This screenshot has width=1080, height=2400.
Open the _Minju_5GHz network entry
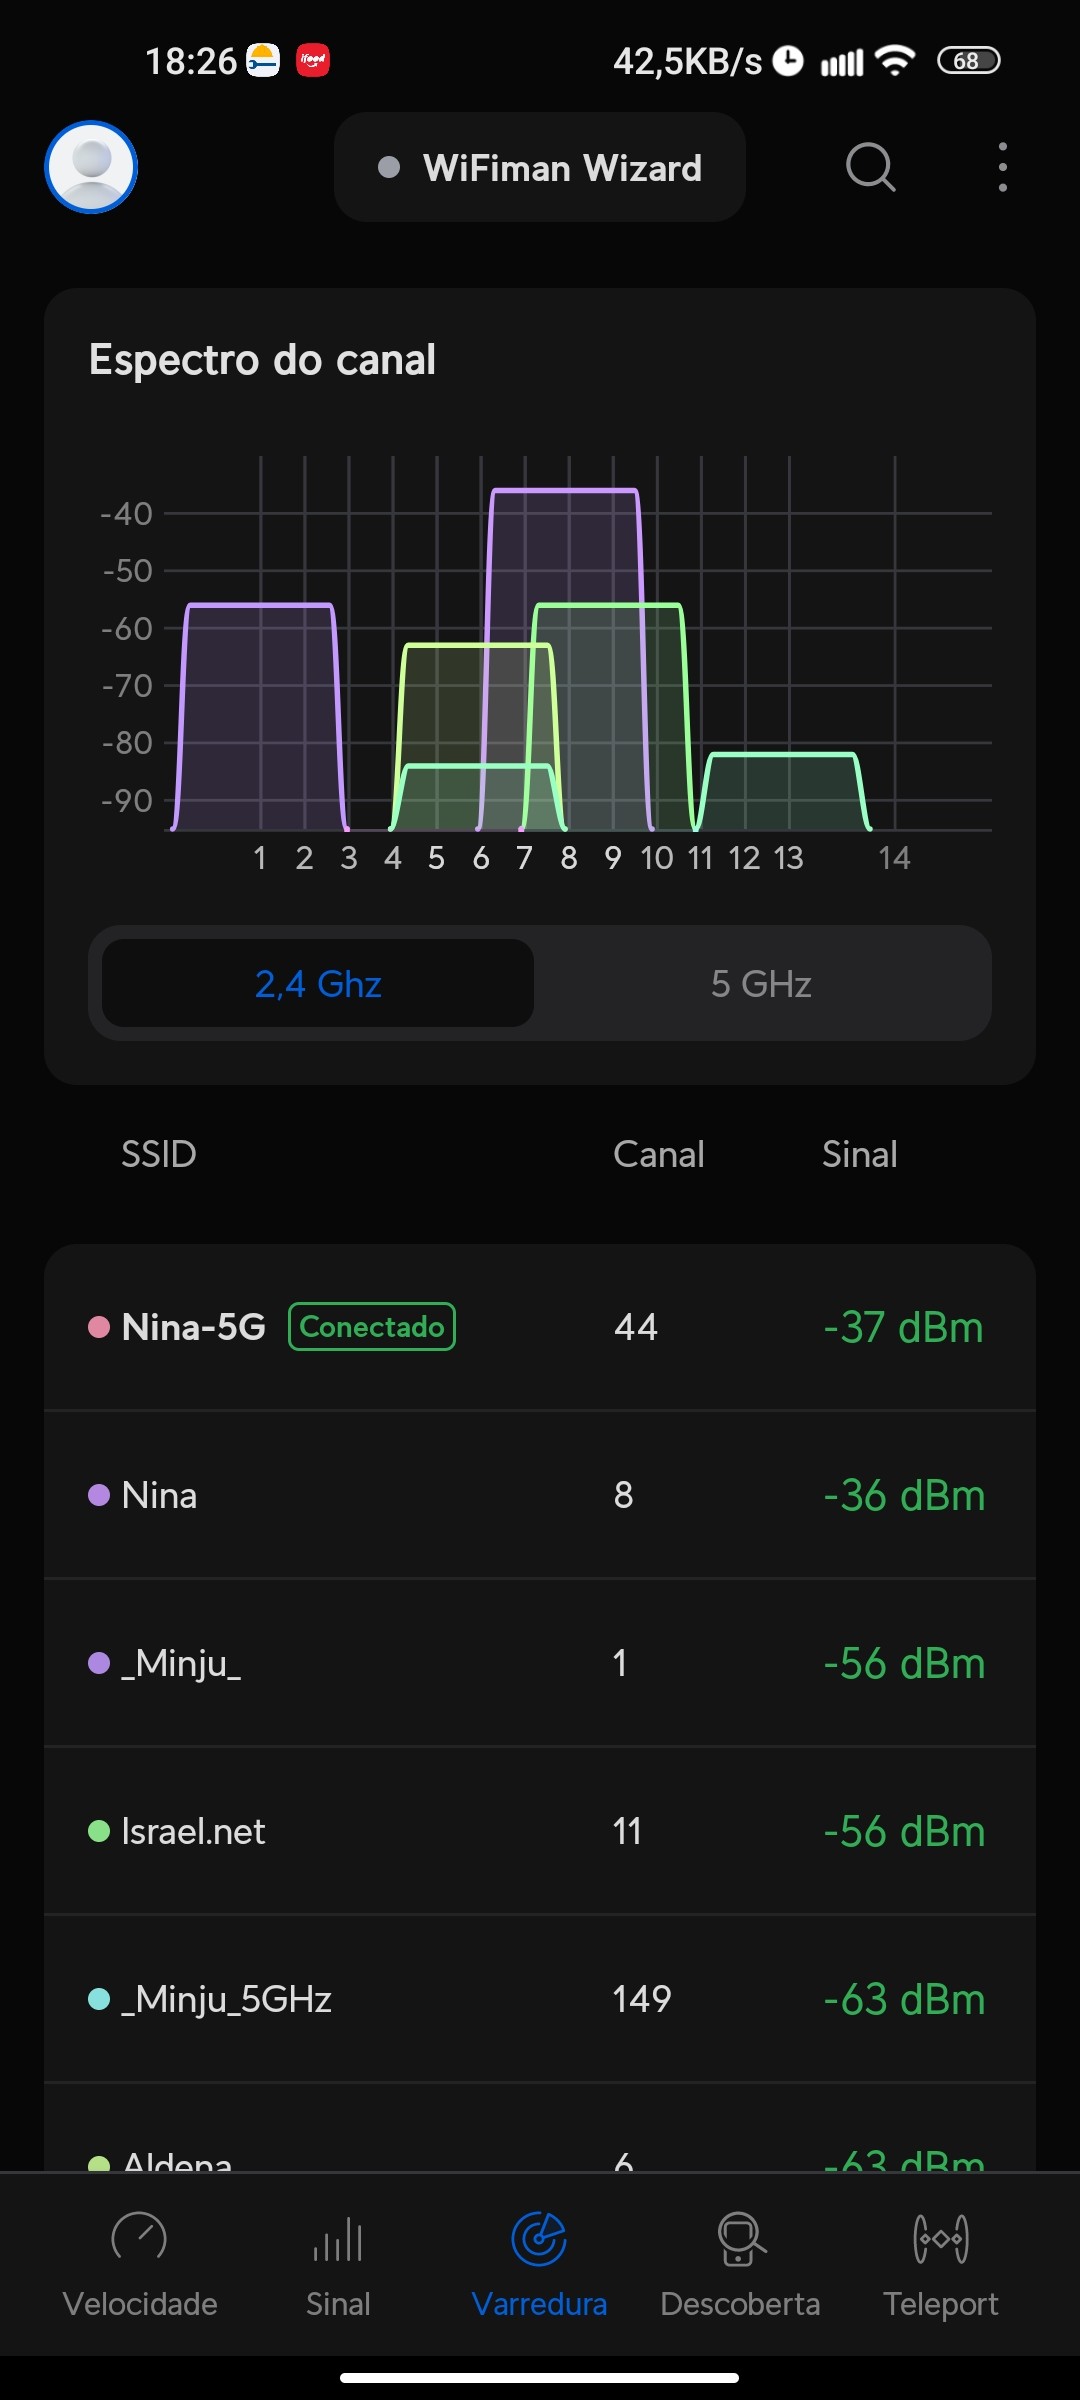tap(540, 2000)
